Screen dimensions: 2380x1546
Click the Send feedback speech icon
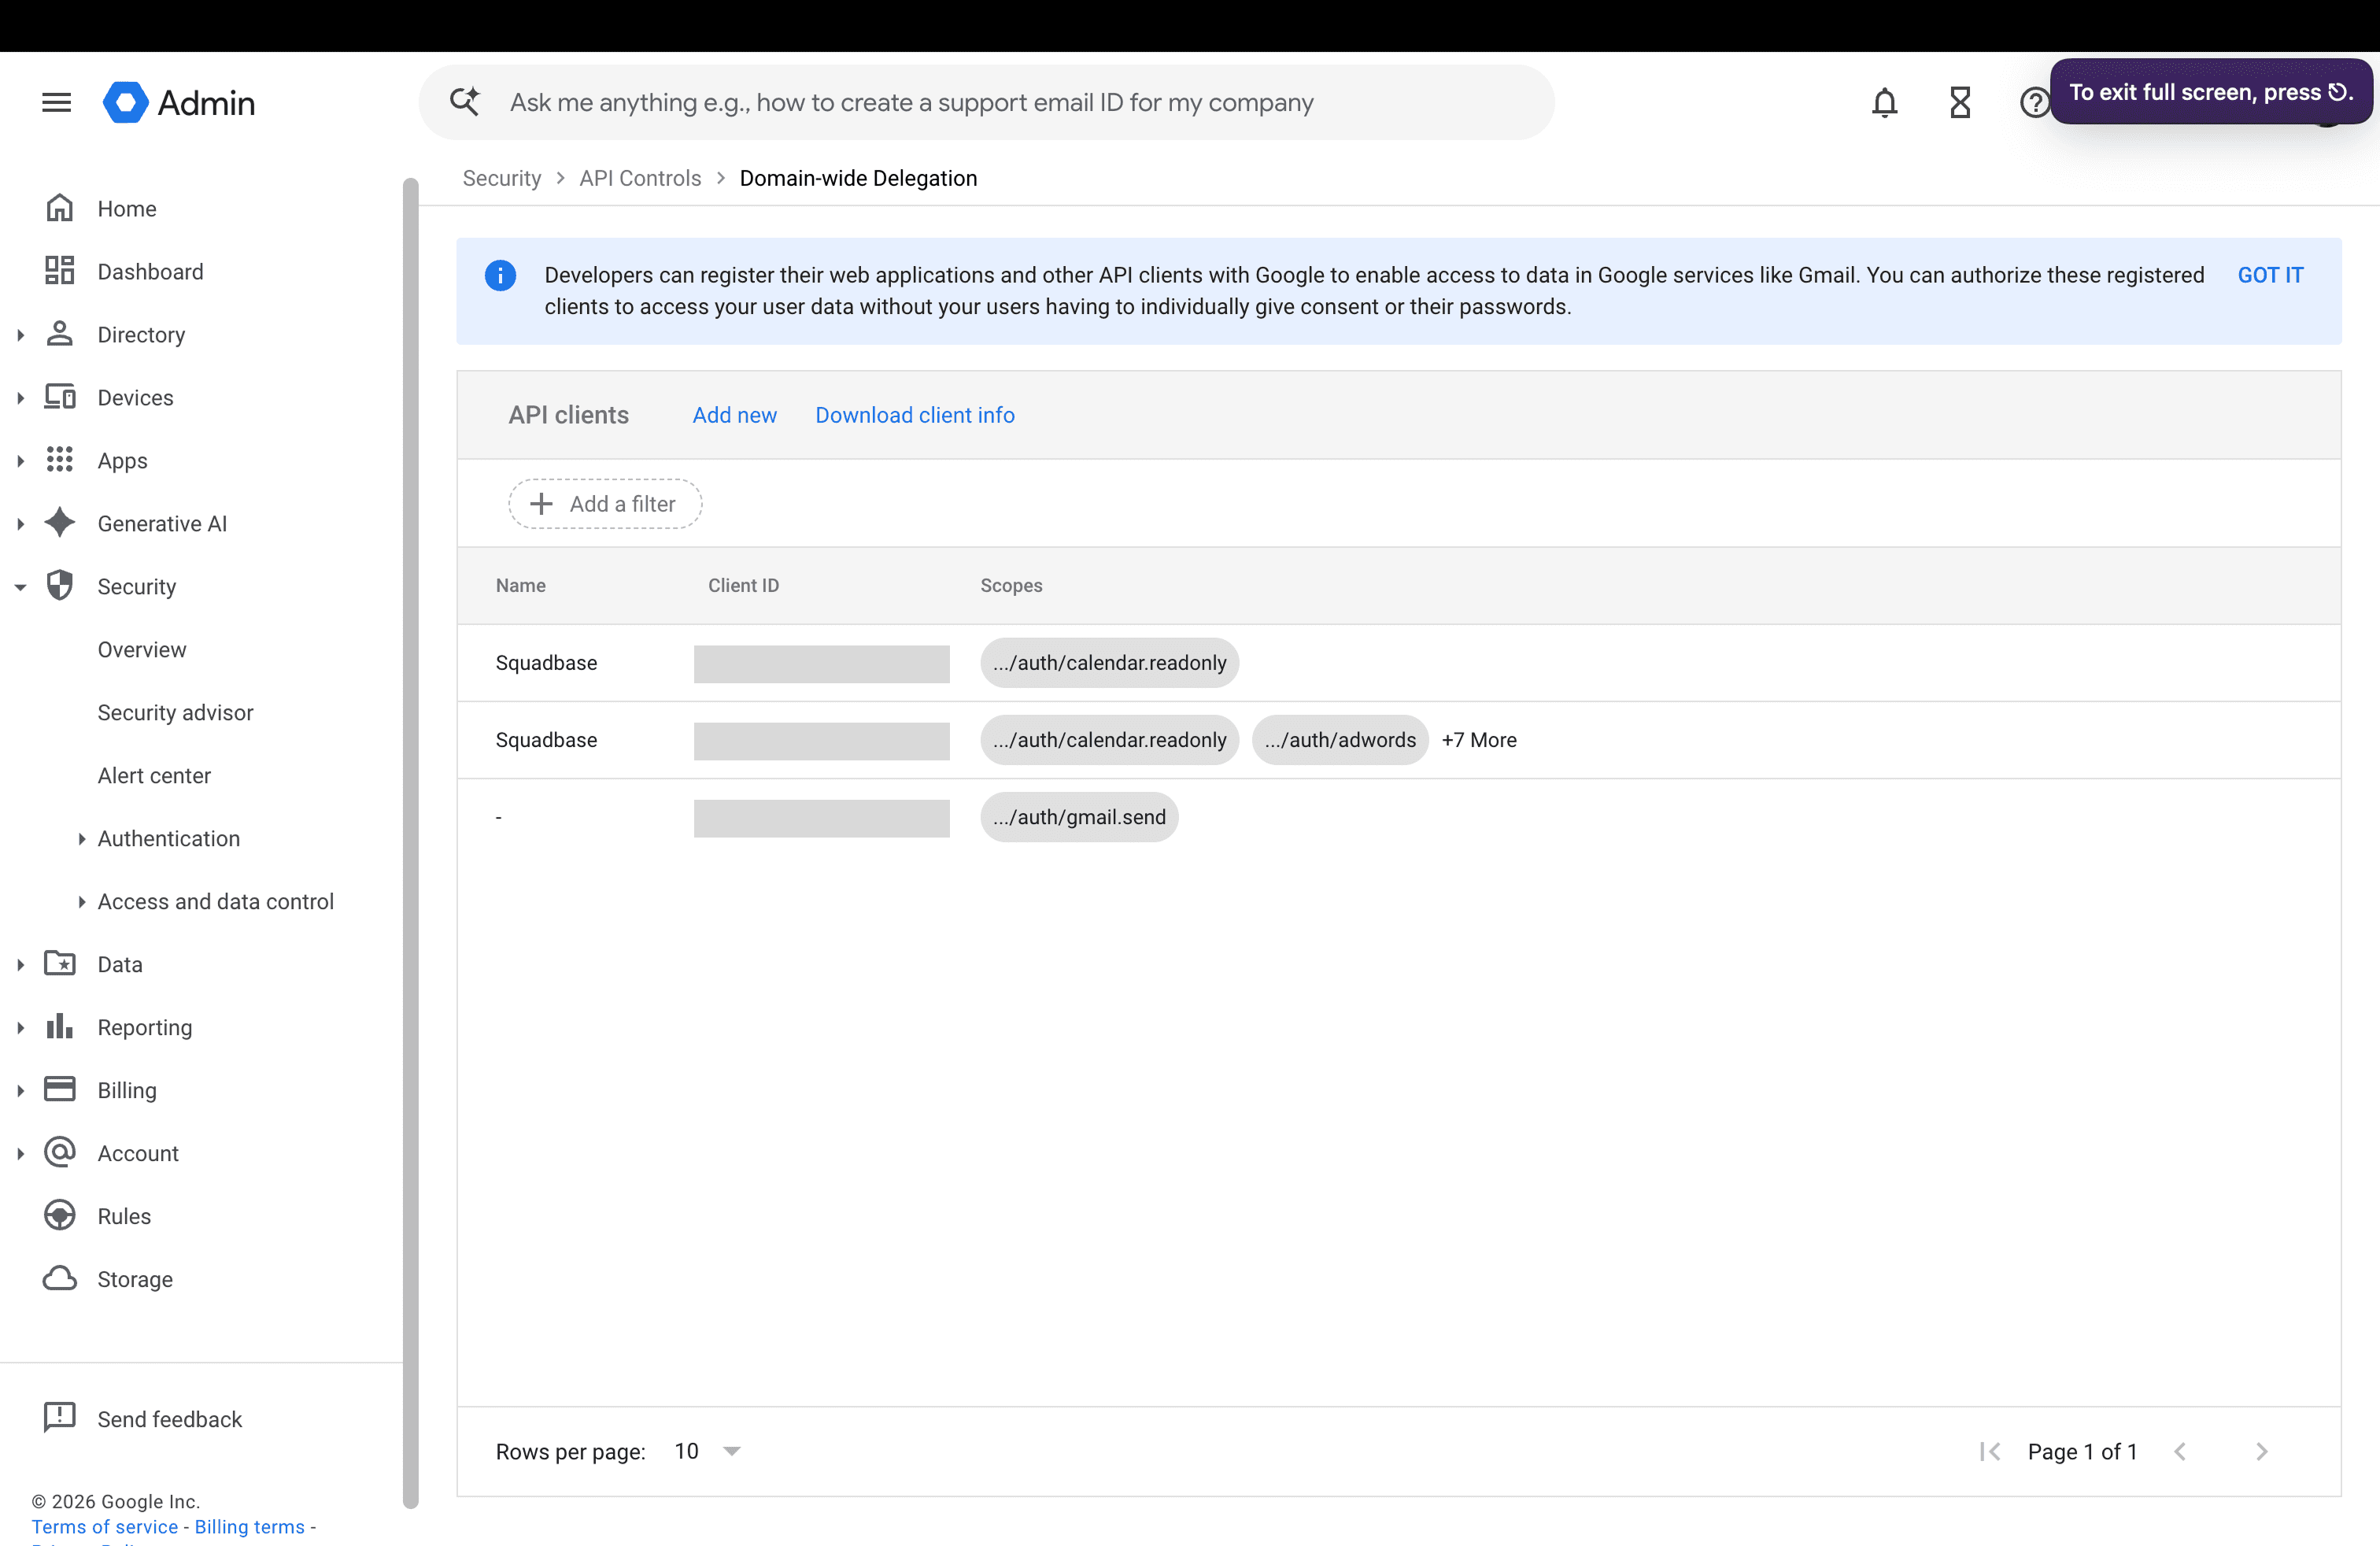tap(60, 1418)
